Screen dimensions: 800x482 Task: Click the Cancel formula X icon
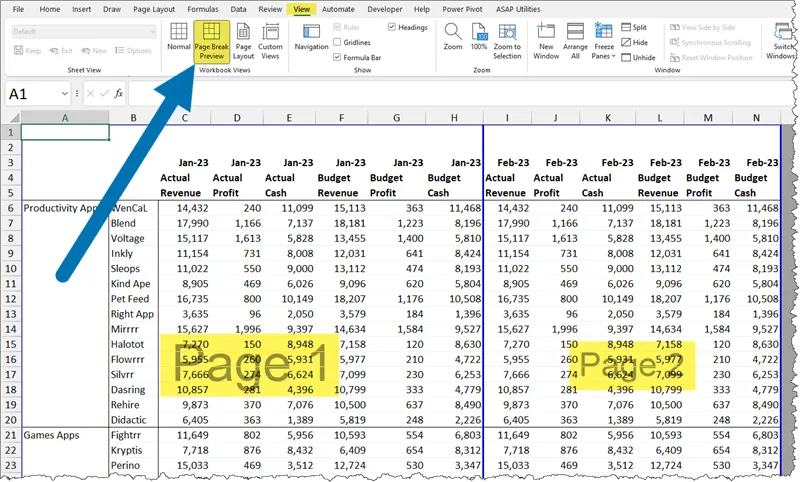(90, 93)
